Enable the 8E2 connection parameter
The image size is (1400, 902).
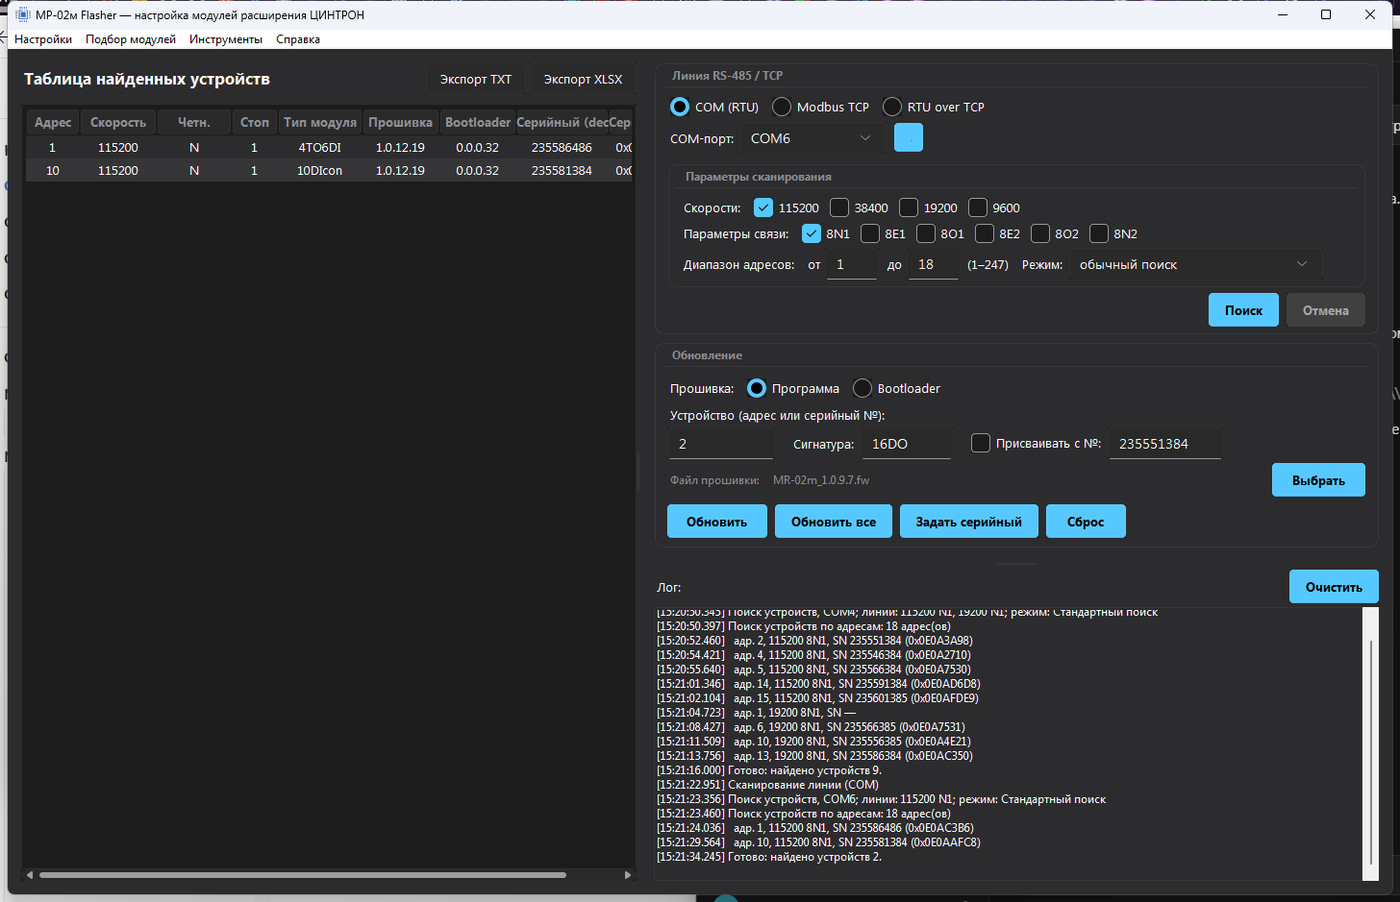(984, 234)
